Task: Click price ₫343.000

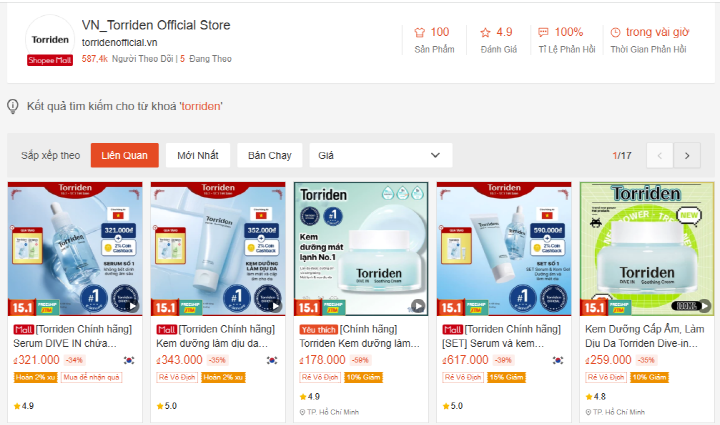Action: (x=179, y=360)
